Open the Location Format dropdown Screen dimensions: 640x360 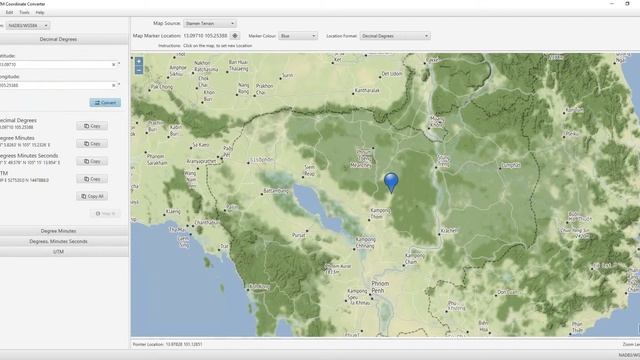pyautogui.click(x=395, y=36)
